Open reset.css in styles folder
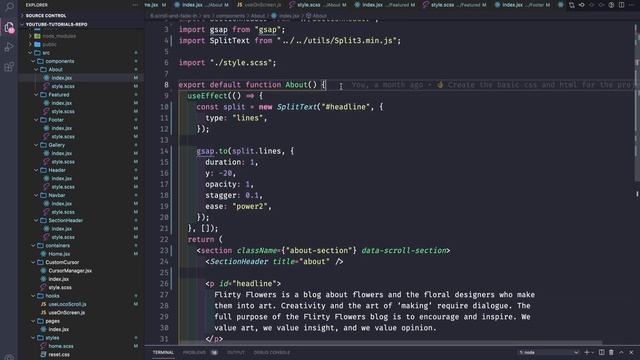The width and height of the screenshot is (640, 360). (59, 354)
